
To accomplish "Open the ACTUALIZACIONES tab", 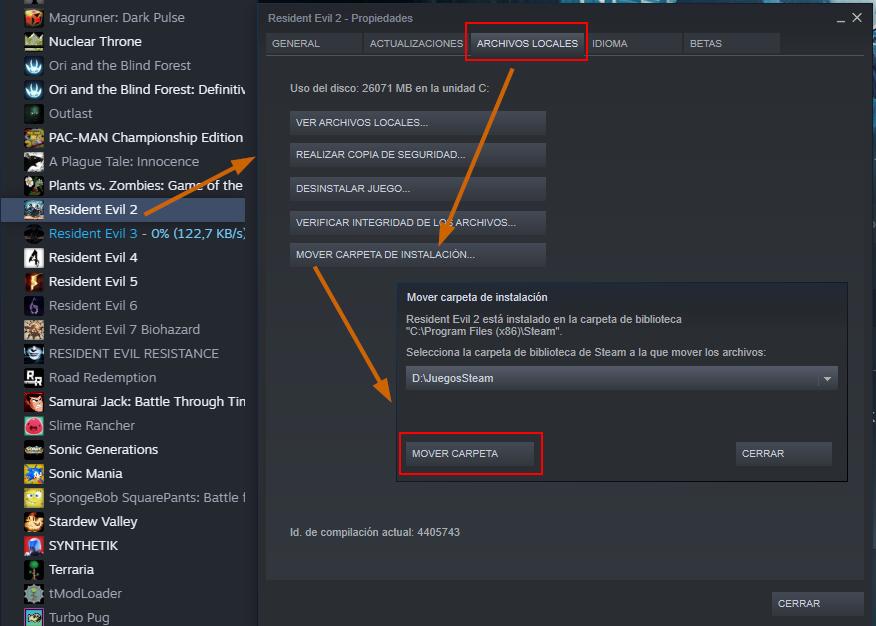I will pos(416,44).
